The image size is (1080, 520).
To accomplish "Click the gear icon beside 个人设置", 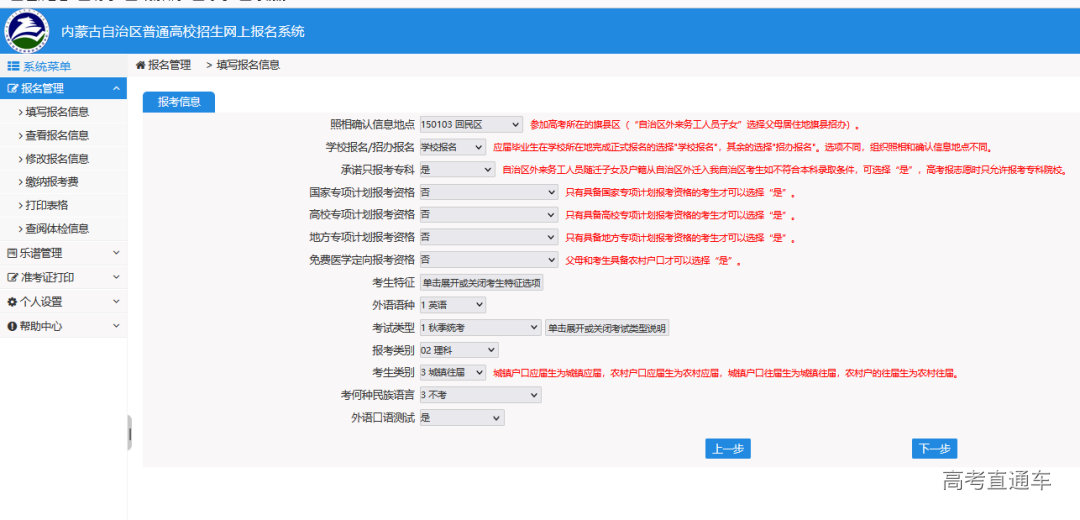I will tap(12, 302).
